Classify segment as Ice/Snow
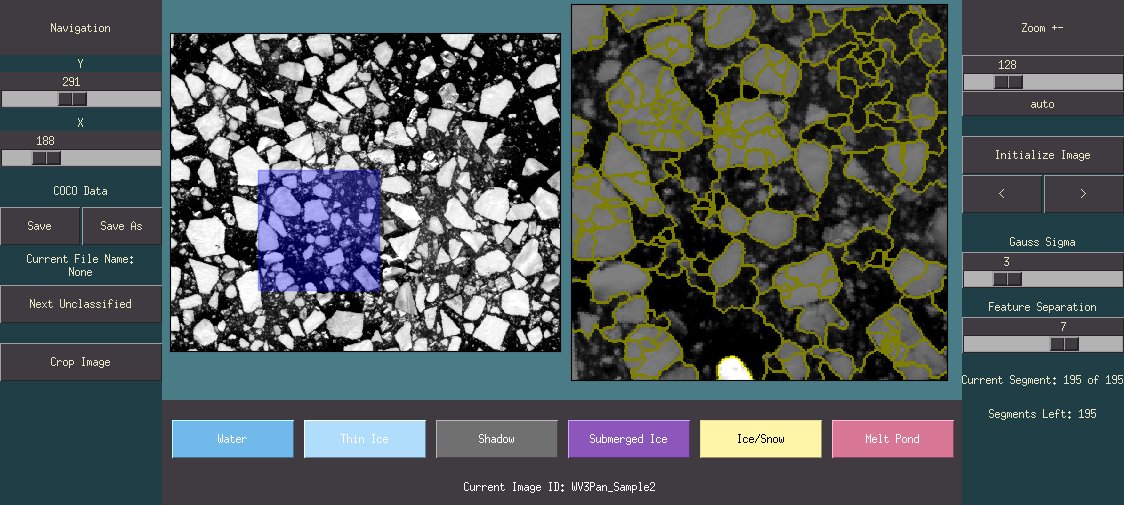 761,439
